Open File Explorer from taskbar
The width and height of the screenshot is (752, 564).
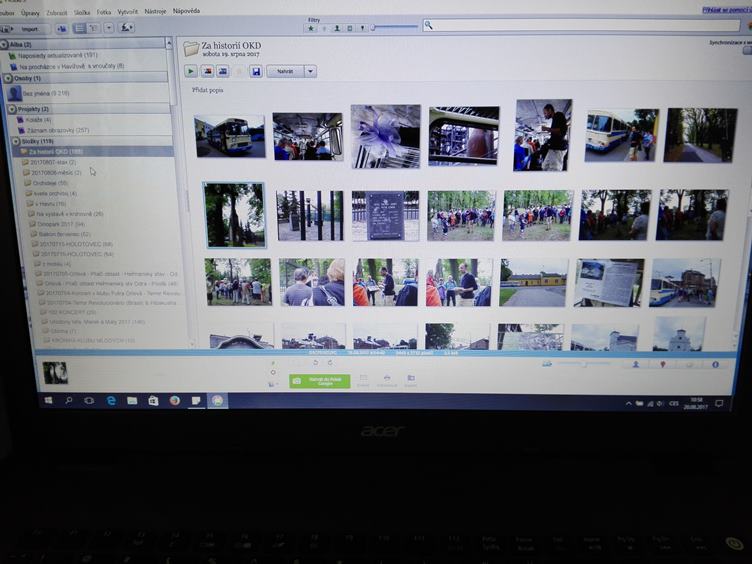pyautogui.click(x=132, y=400)
